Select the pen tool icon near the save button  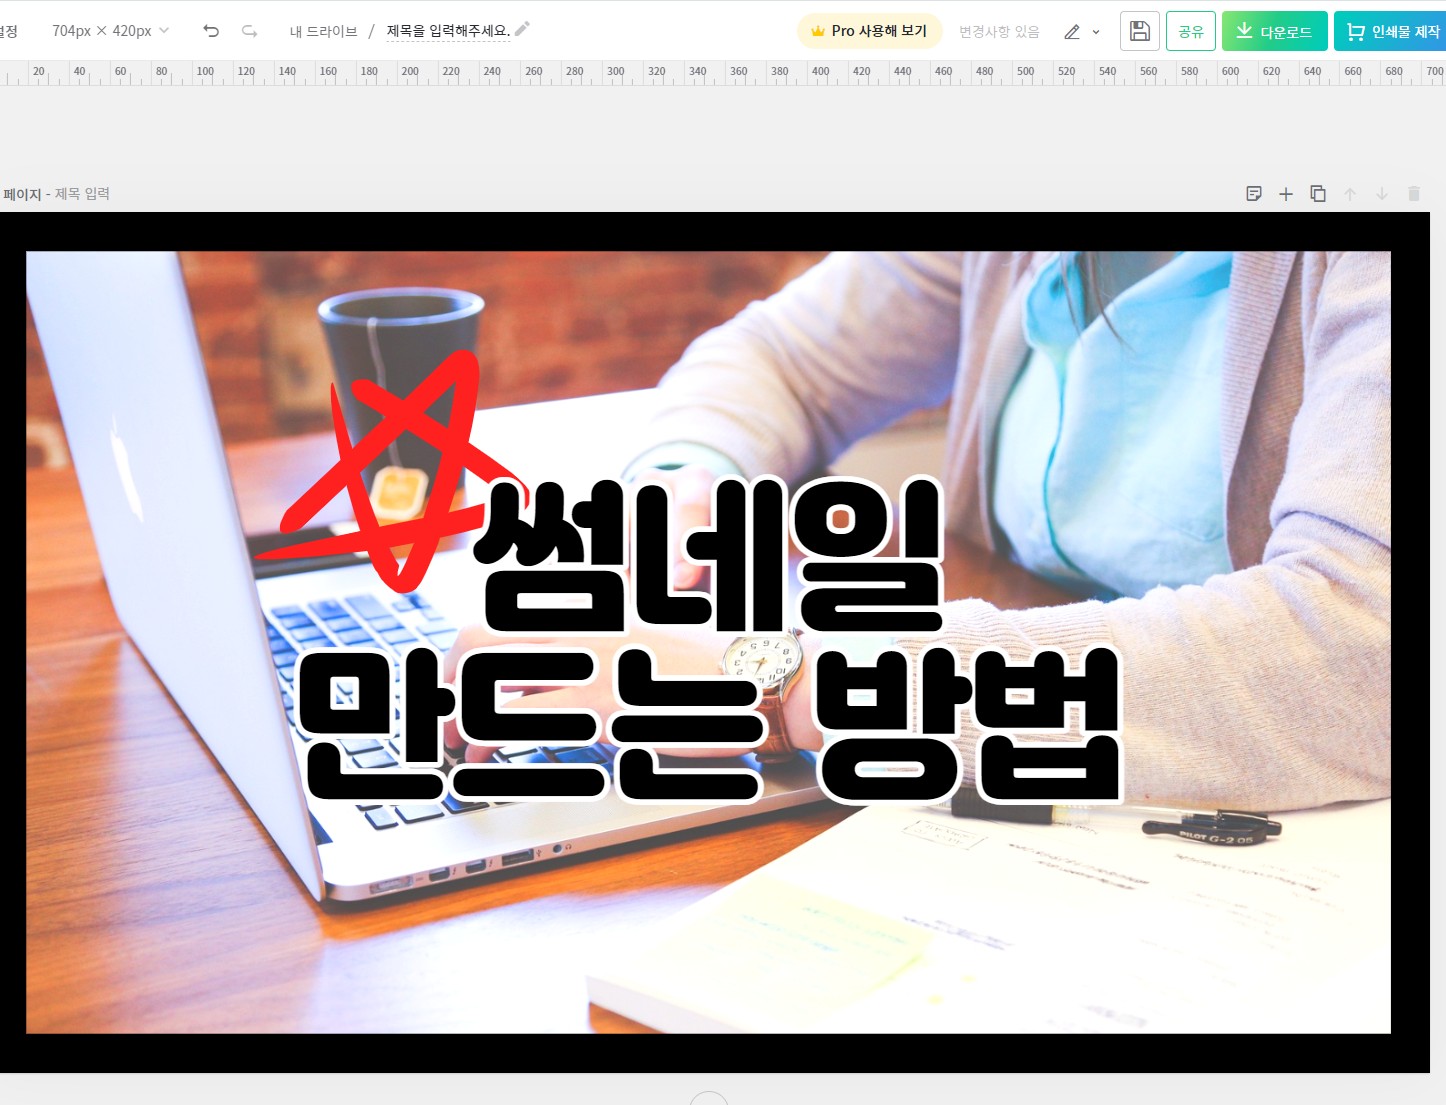(1072, 31)
